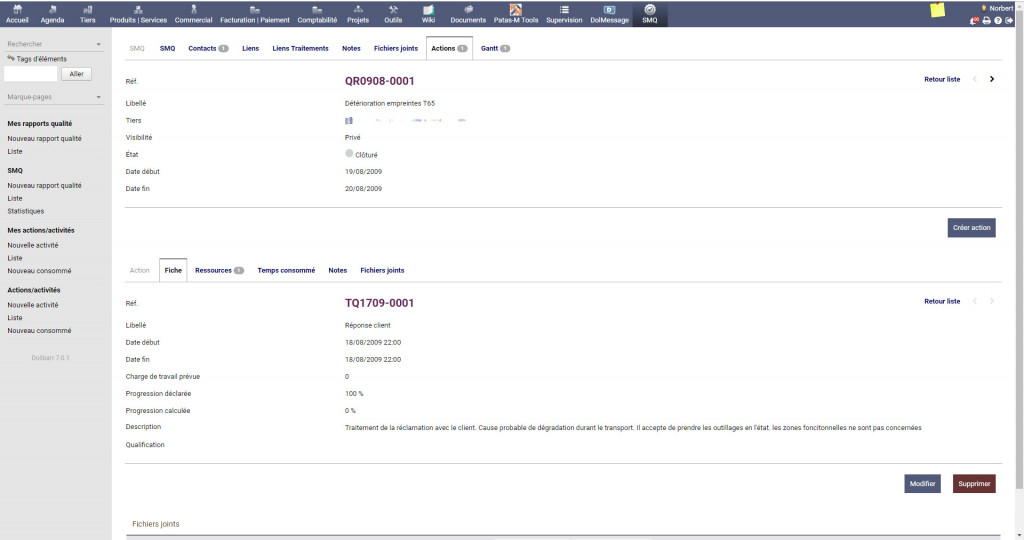Screen dimensions: 1024x540
Task: Open the action Notes tab
Action: tap(338, 270)
